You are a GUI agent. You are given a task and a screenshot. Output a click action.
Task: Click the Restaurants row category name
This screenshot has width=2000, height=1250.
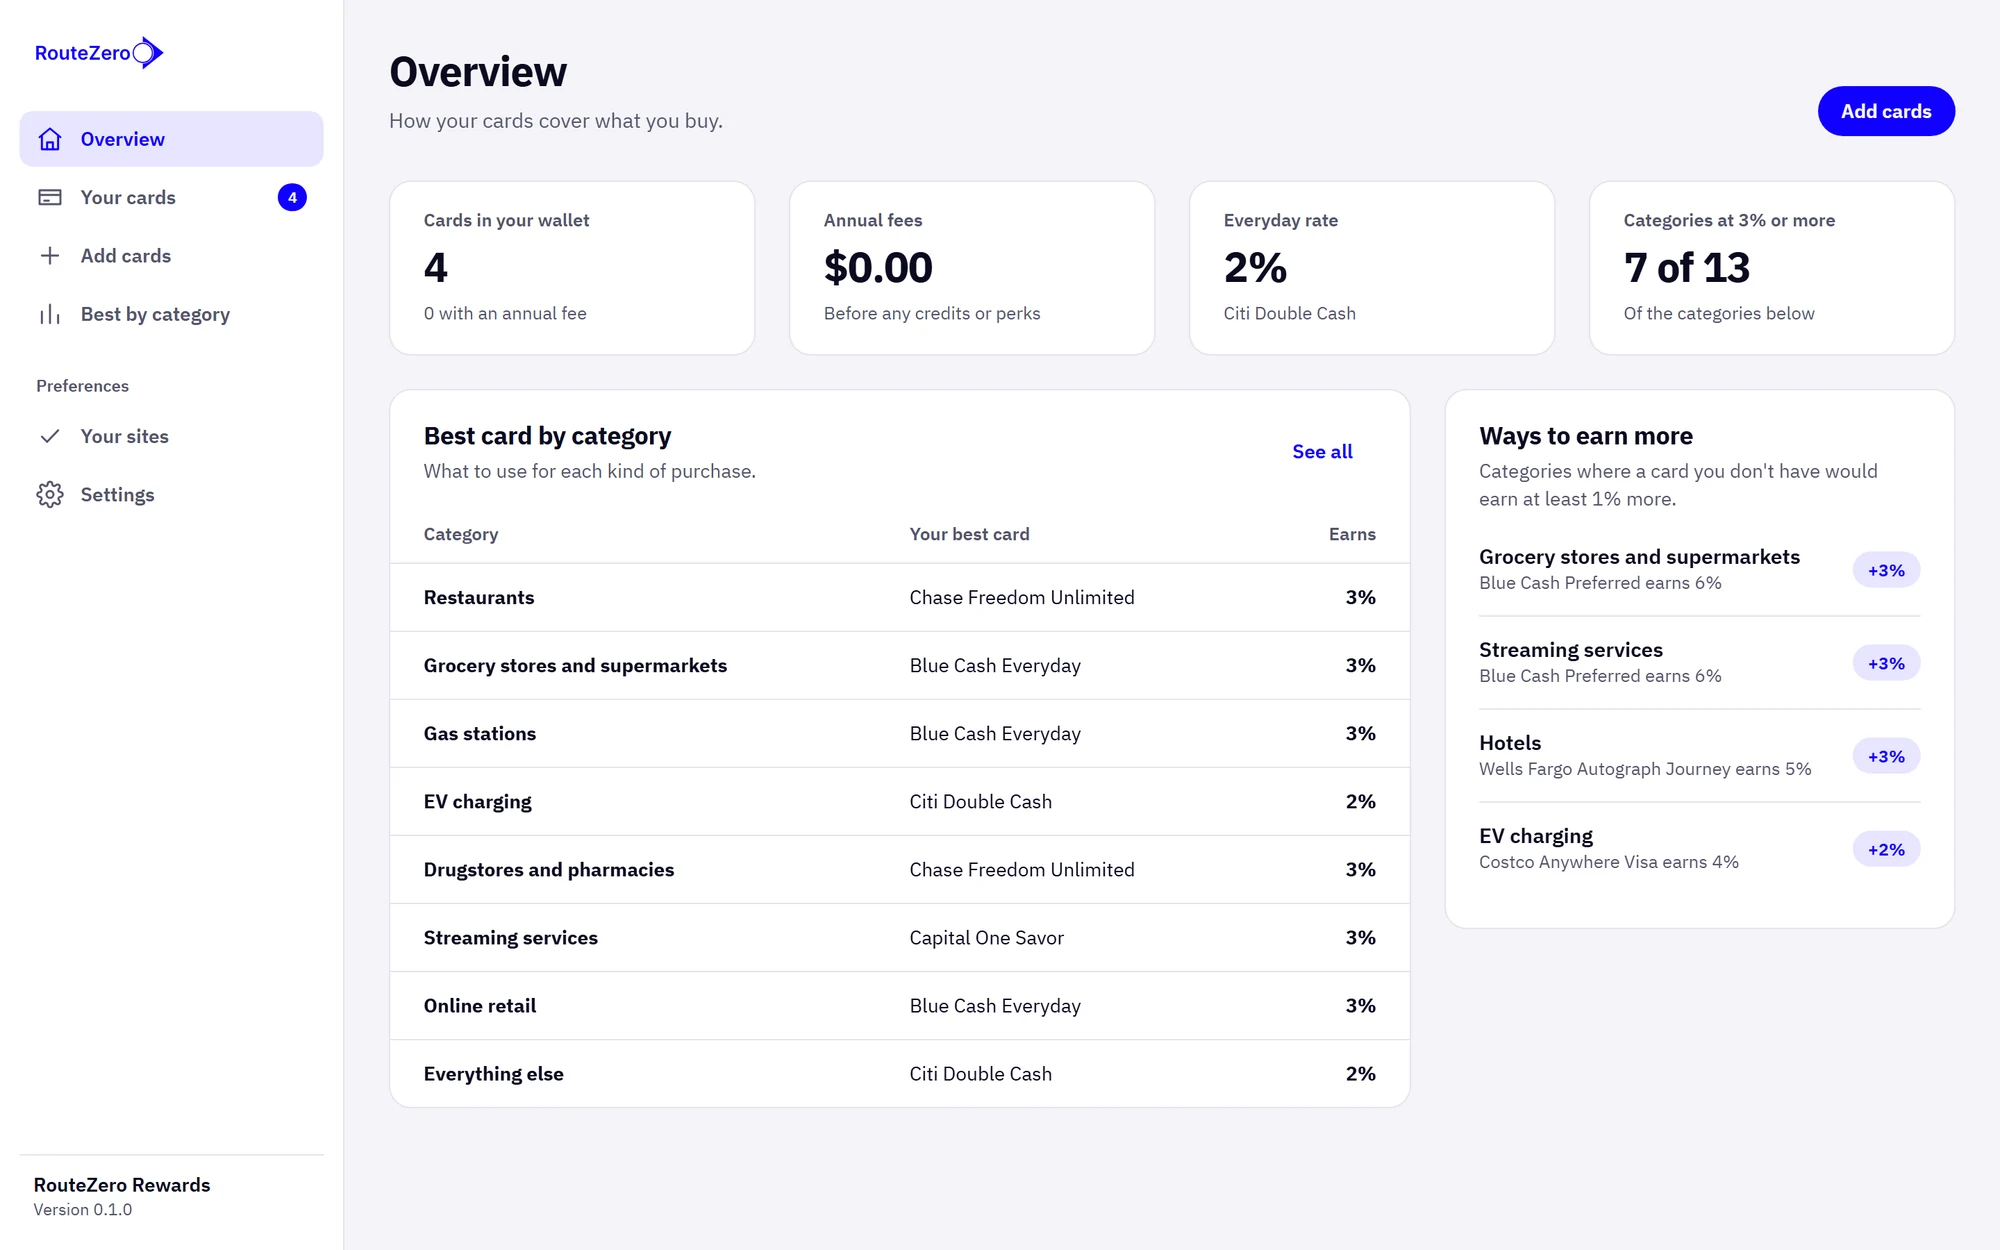479,597
